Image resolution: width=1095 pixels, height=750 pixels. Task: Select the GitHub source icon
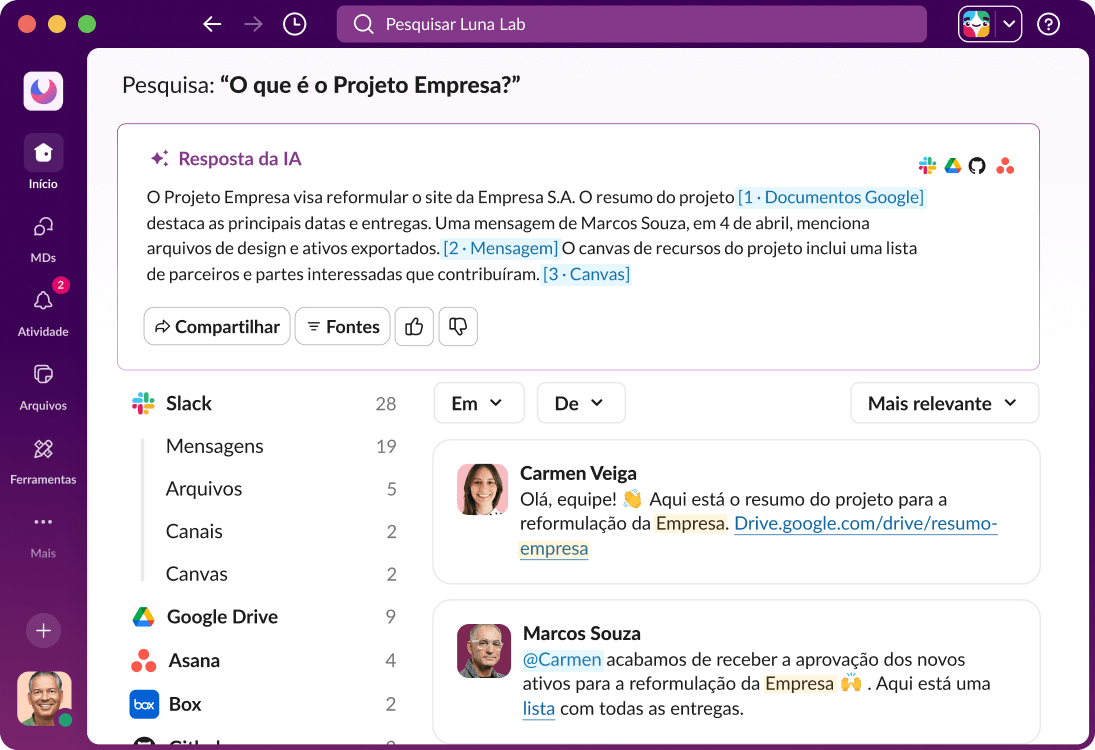(978, 165)
